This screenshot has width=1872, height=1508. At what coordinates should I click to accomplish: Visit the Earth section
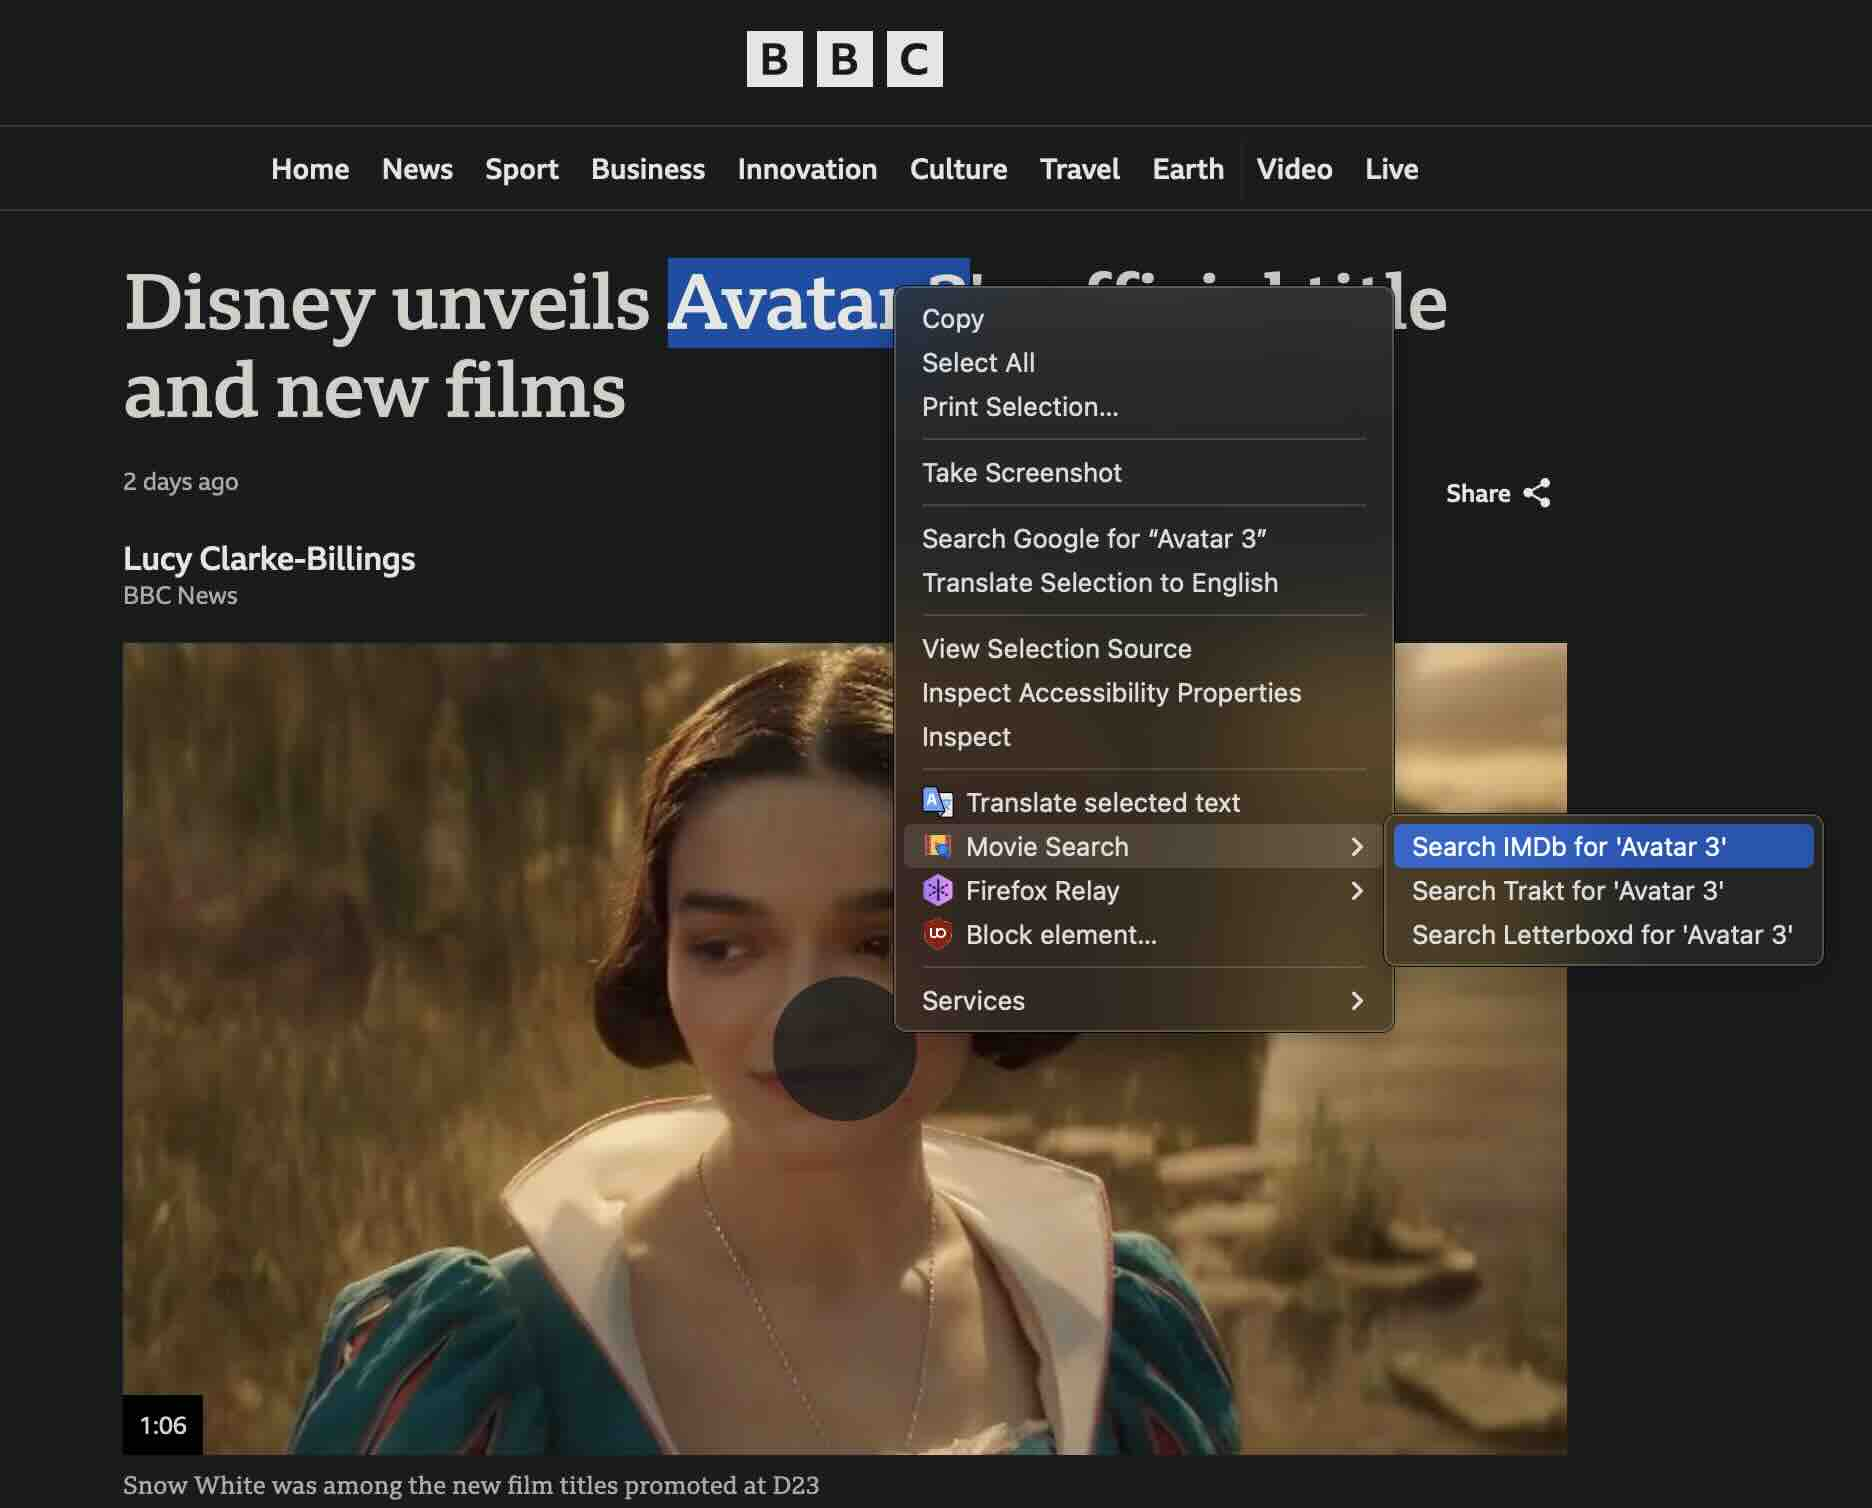(1188, 169)
